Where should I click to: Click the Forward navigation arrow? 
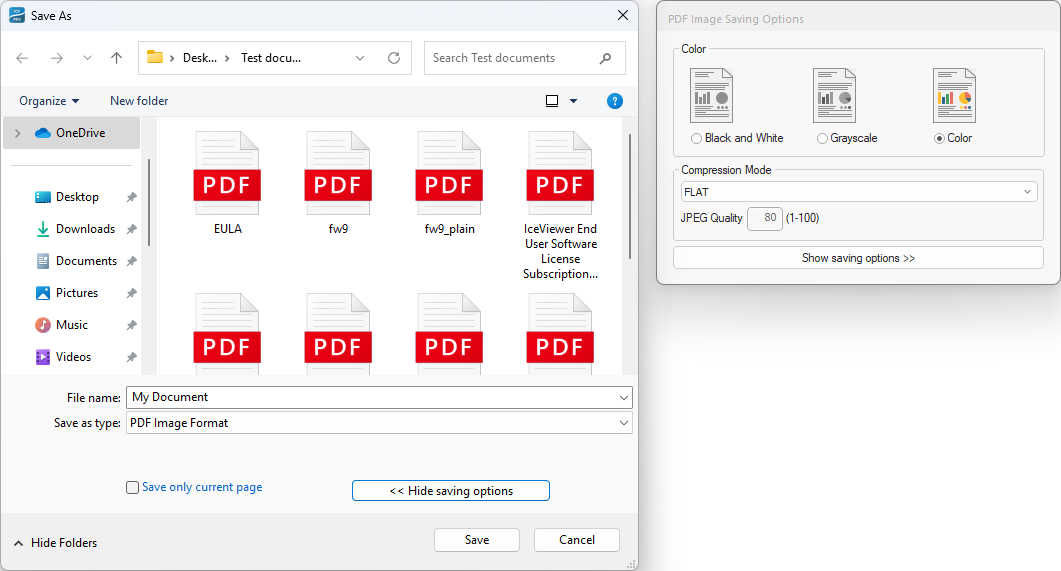pos(57,58)
